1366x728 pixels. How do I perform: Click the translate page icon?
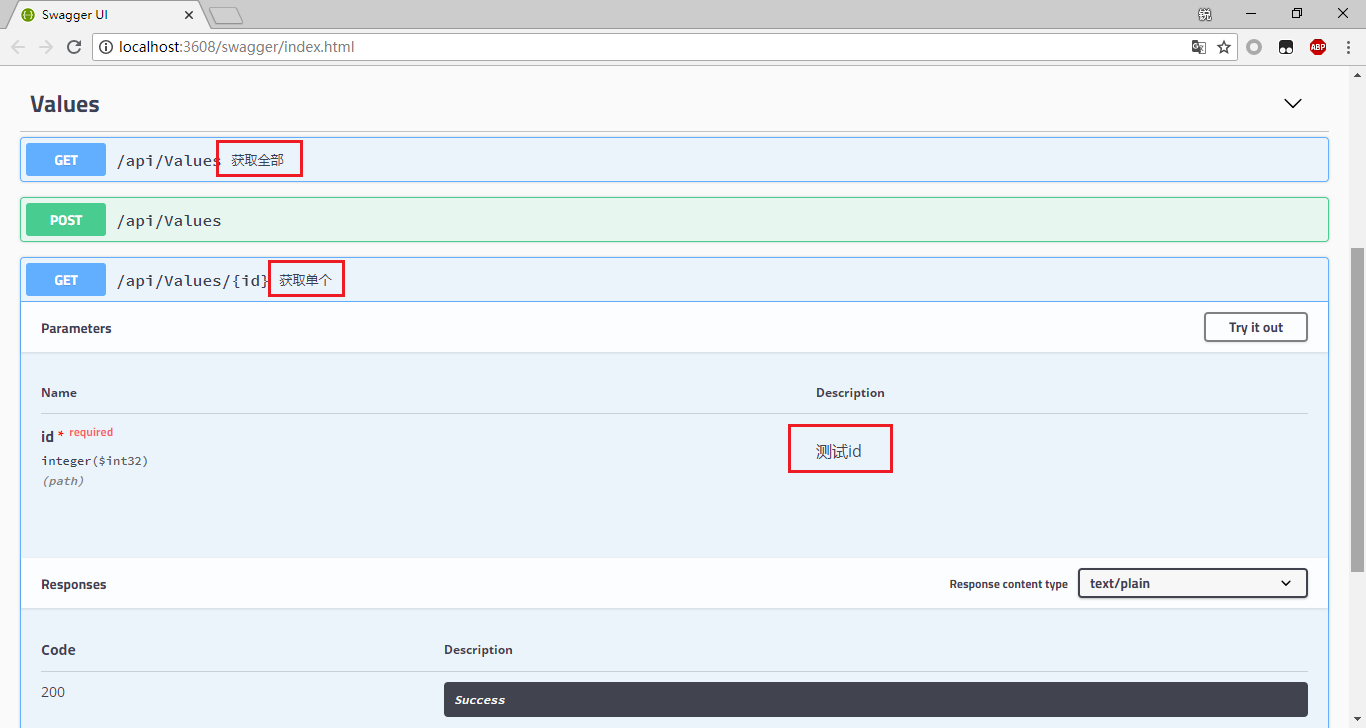click(1199, 47)
